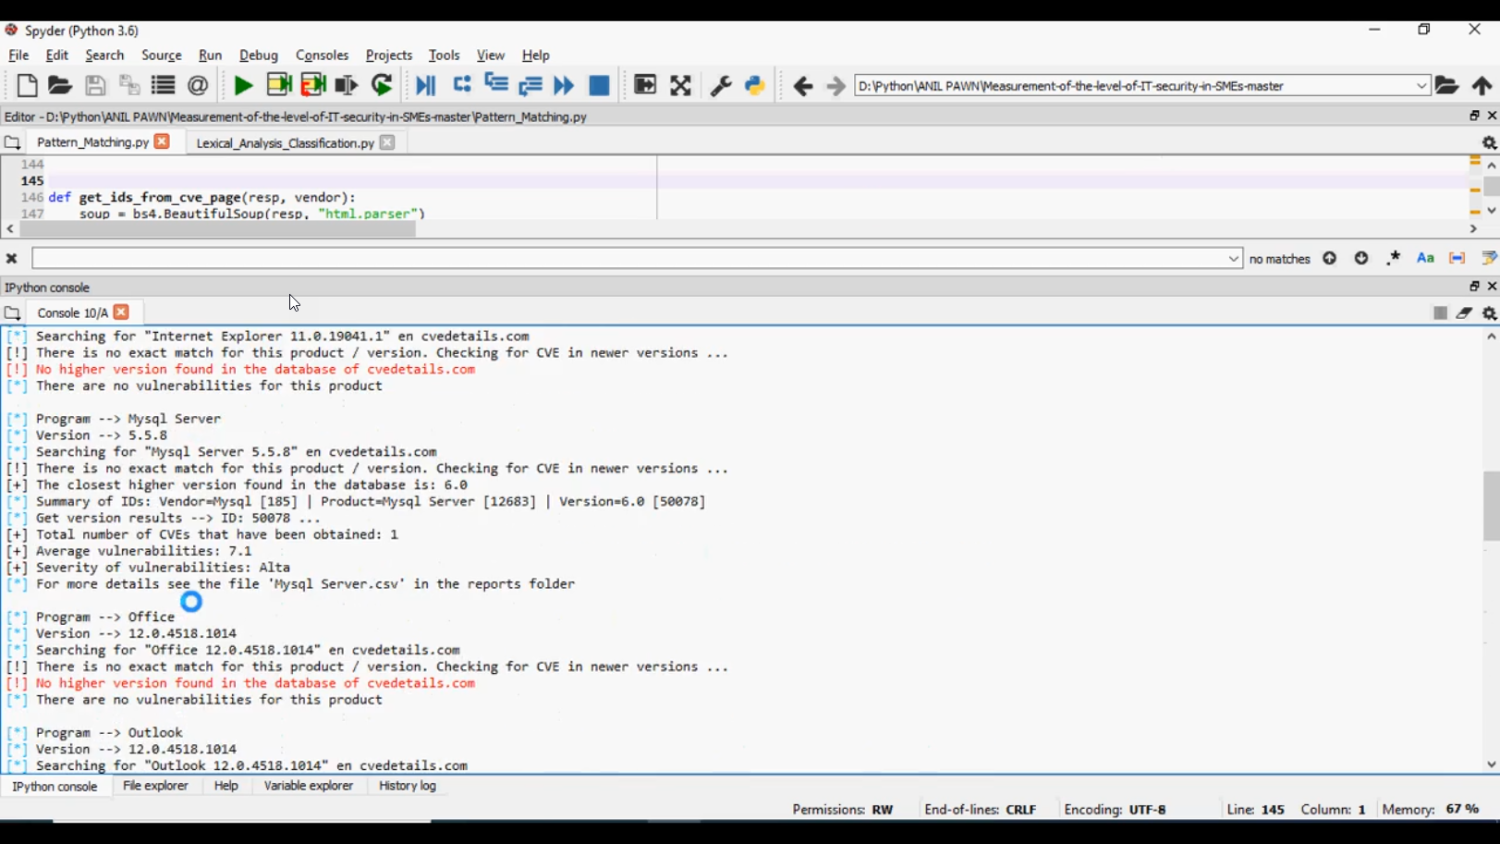Toggle case sensitive search (Aa)
The image size is (1500, 844).
tap(1426, 258)
